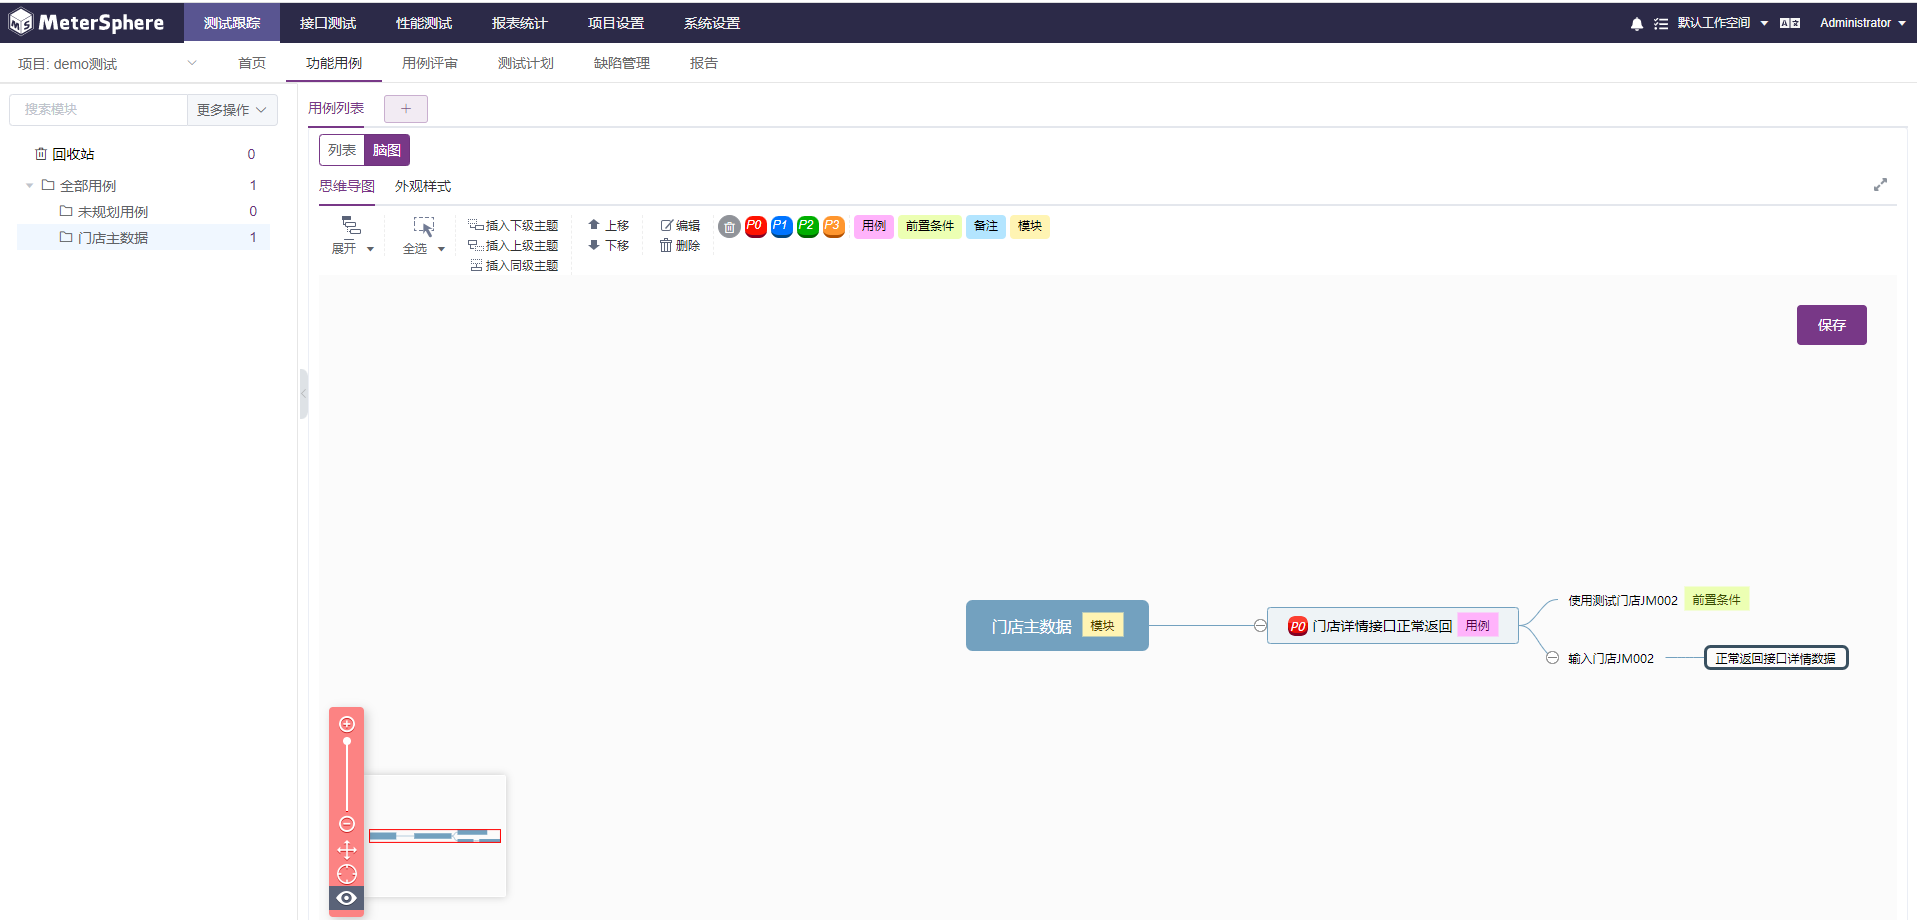This screenshot has width=1917, height=920.
Task: Clear priority with the gray trash icon
Action: pyautogui.click(x=729, y=227)
